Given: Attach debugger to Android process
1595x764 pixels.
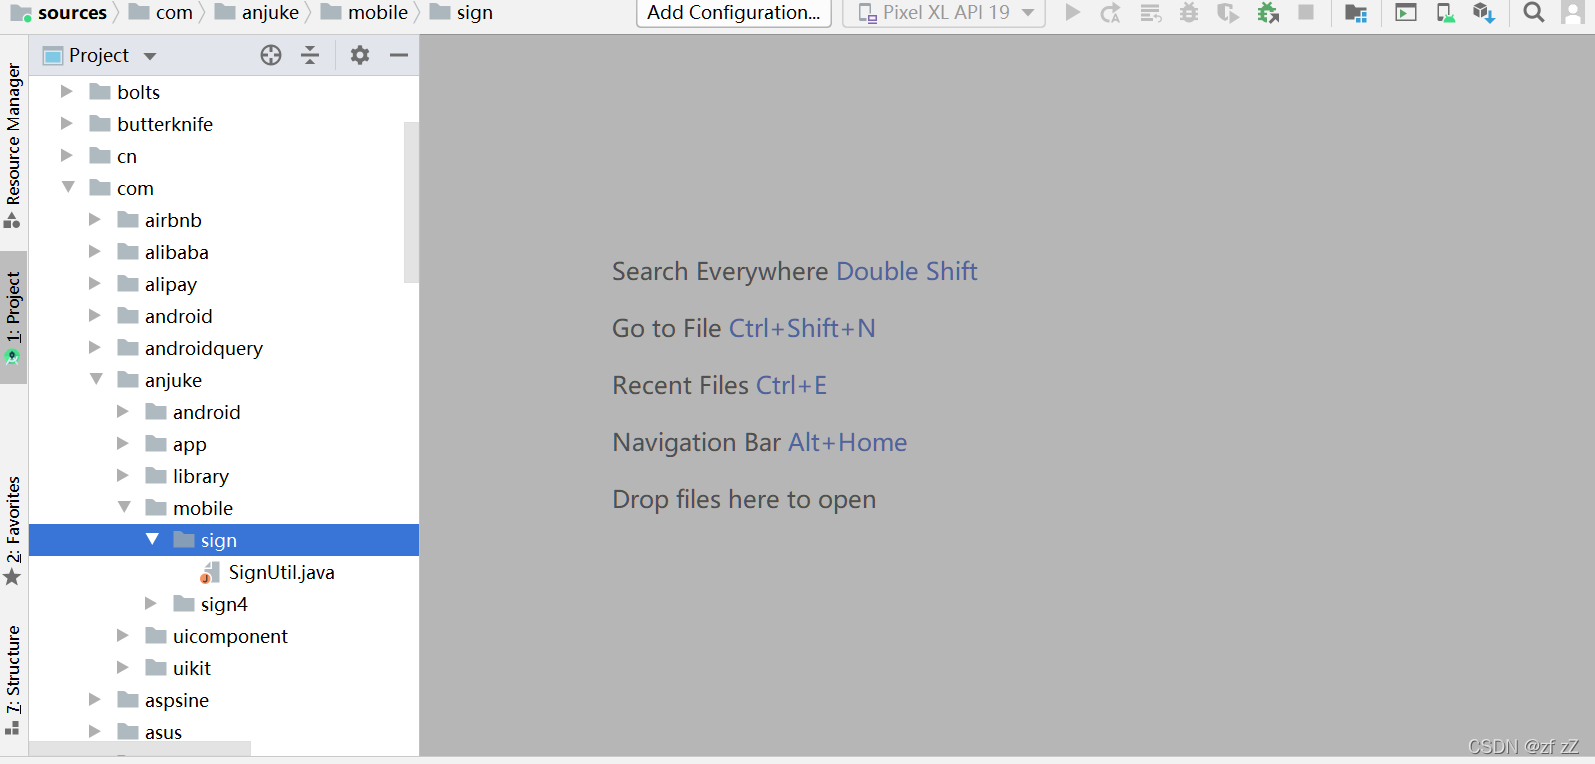Looking at the screenshot, I should (1268, 13).
